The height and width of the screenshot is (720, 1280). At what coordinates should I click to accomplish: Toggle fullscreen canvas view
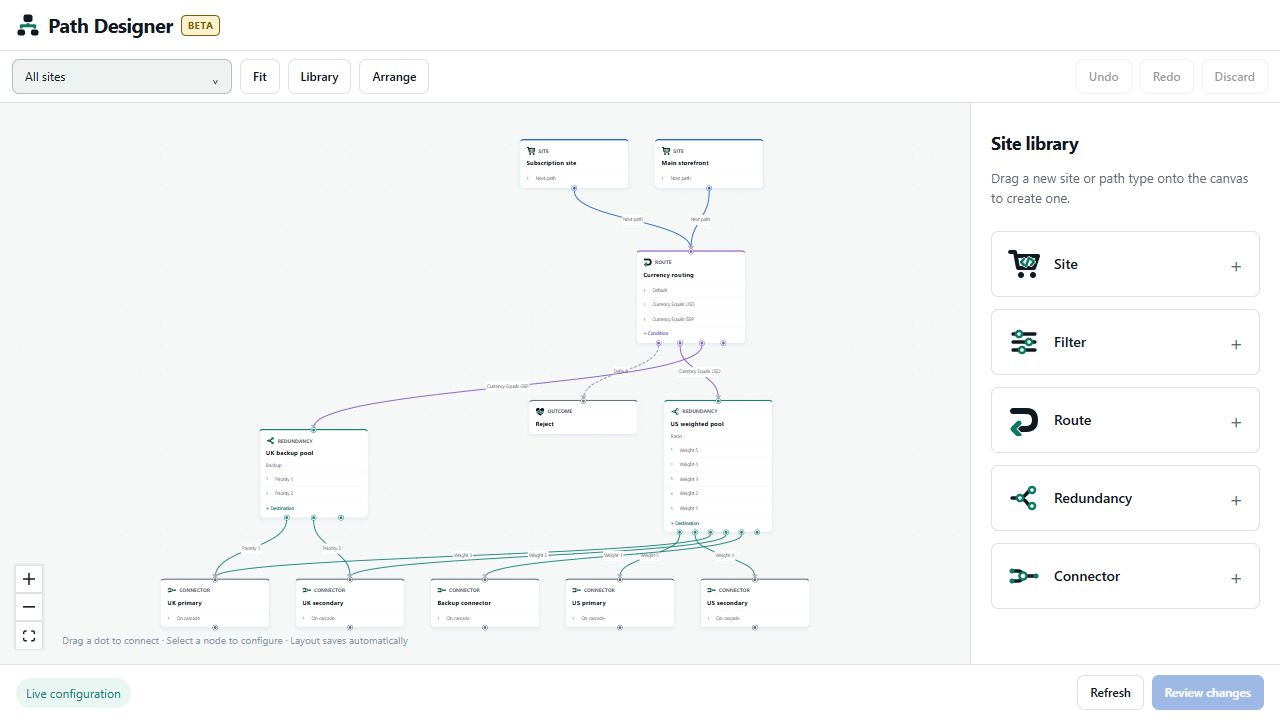coord(29,635)
